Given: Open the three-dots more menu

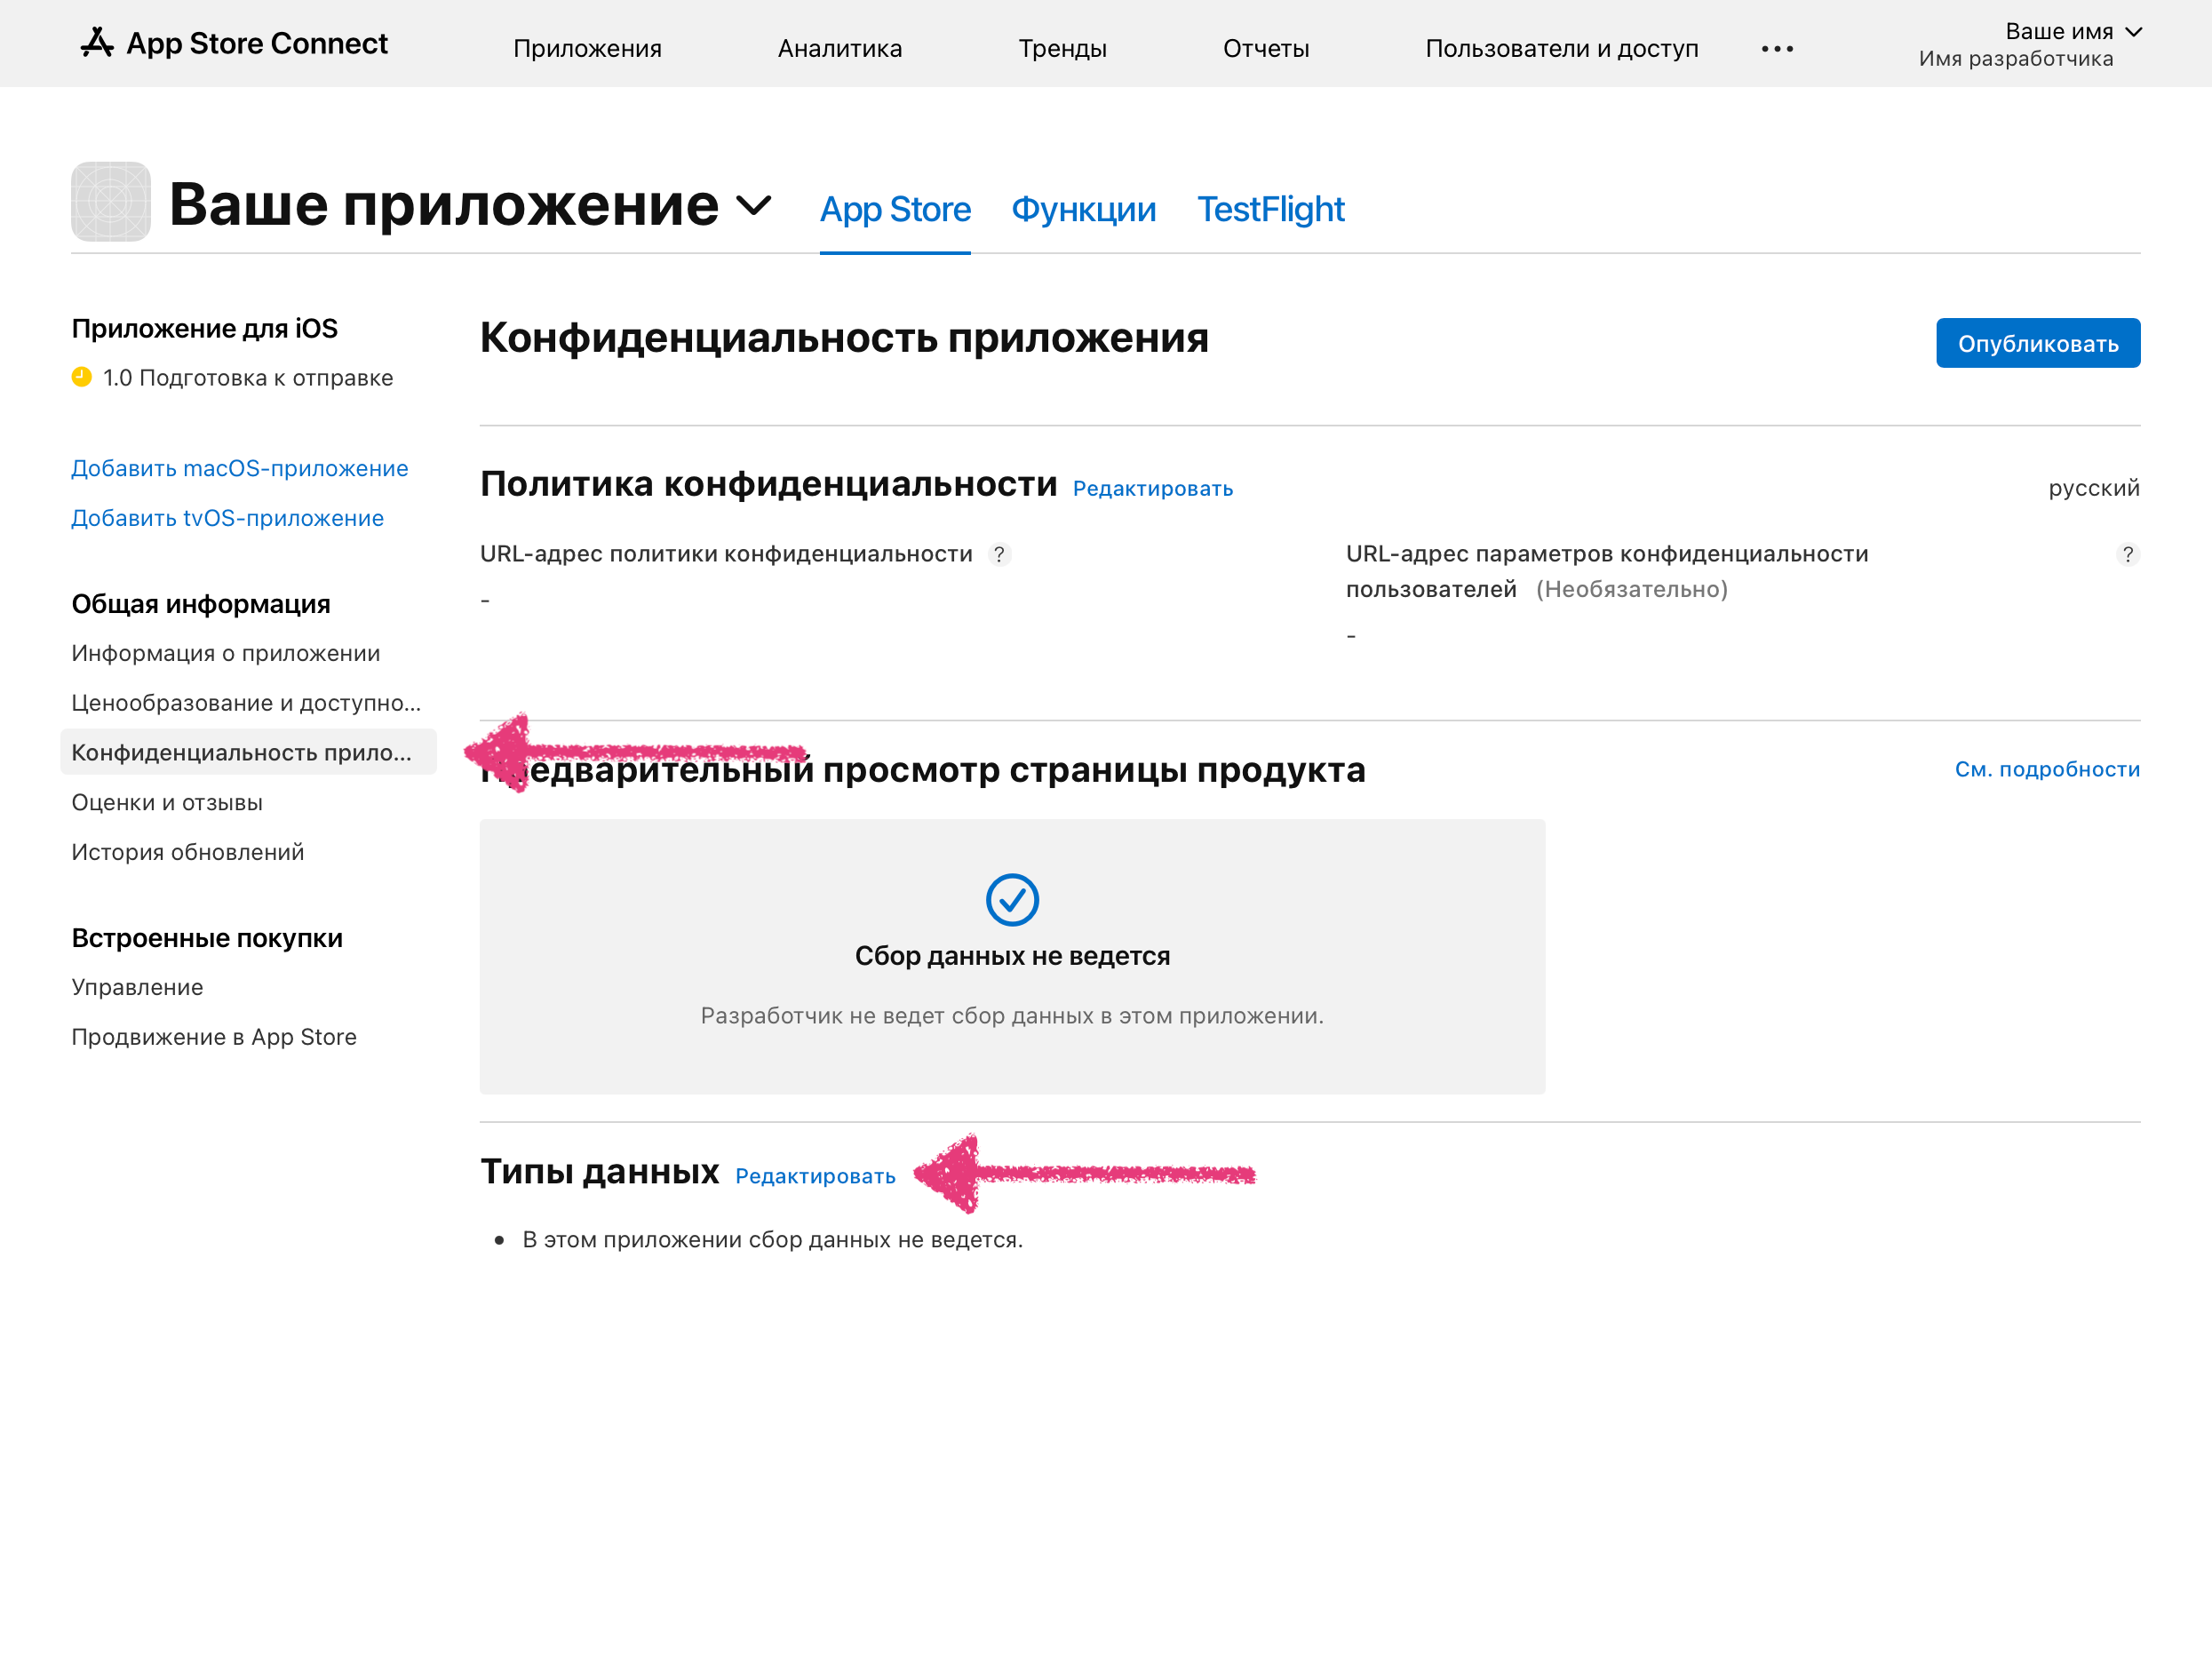Looking at the screenshot, I should click(x=1777, y=49).
